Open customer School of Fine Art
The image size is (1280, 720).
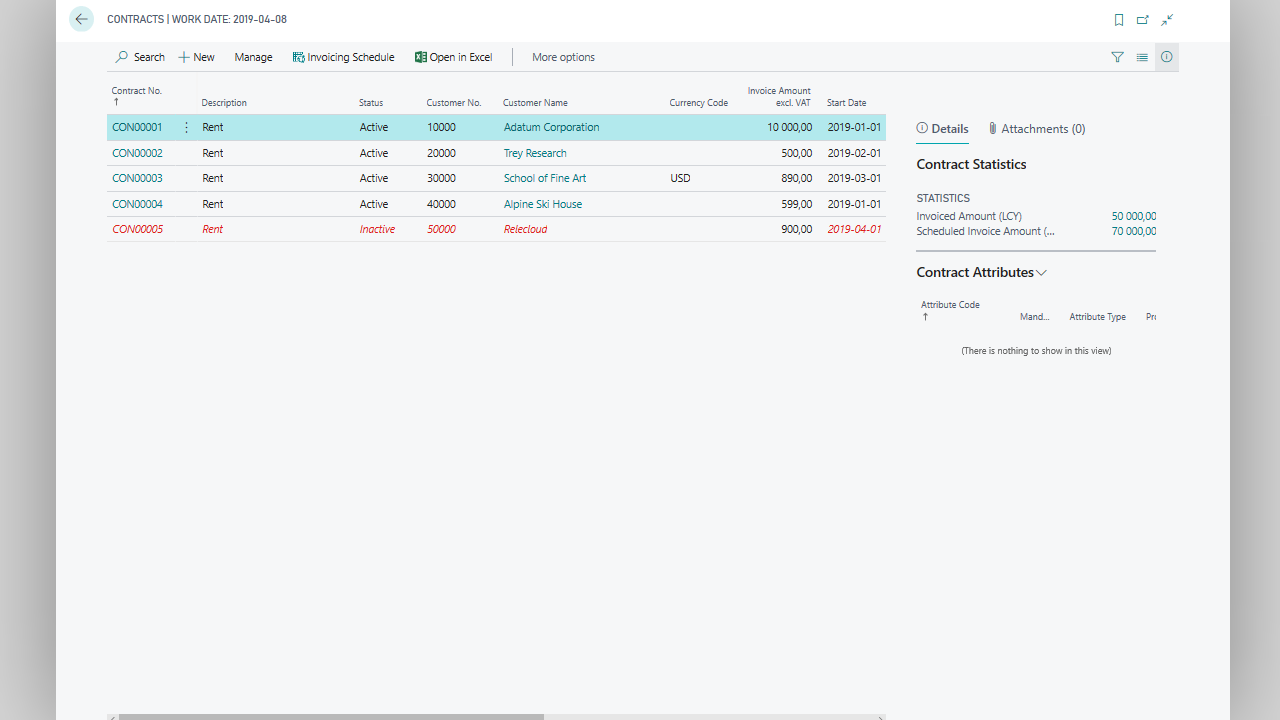click(545, 178)
